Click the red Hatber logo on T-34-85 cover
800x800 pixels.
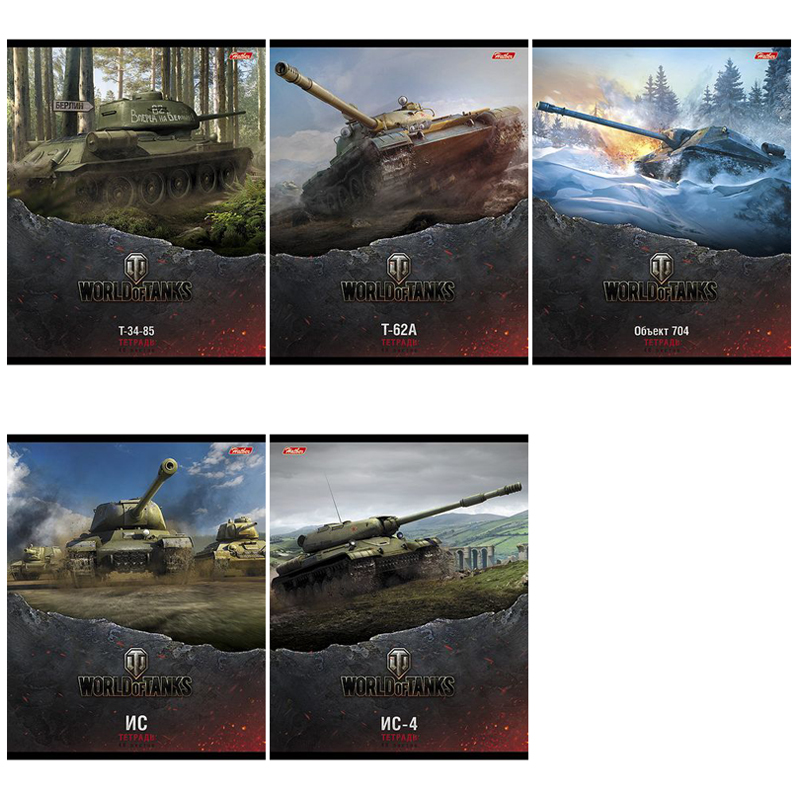241,56
